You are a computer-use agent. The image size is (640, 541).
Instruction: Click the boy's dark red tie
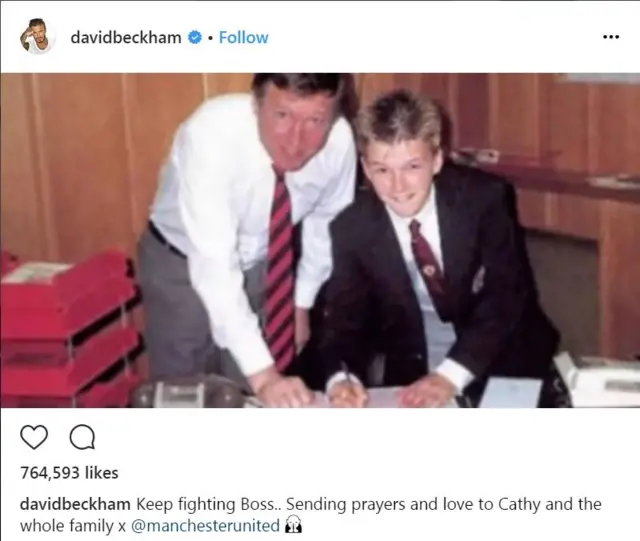point(427,255)
